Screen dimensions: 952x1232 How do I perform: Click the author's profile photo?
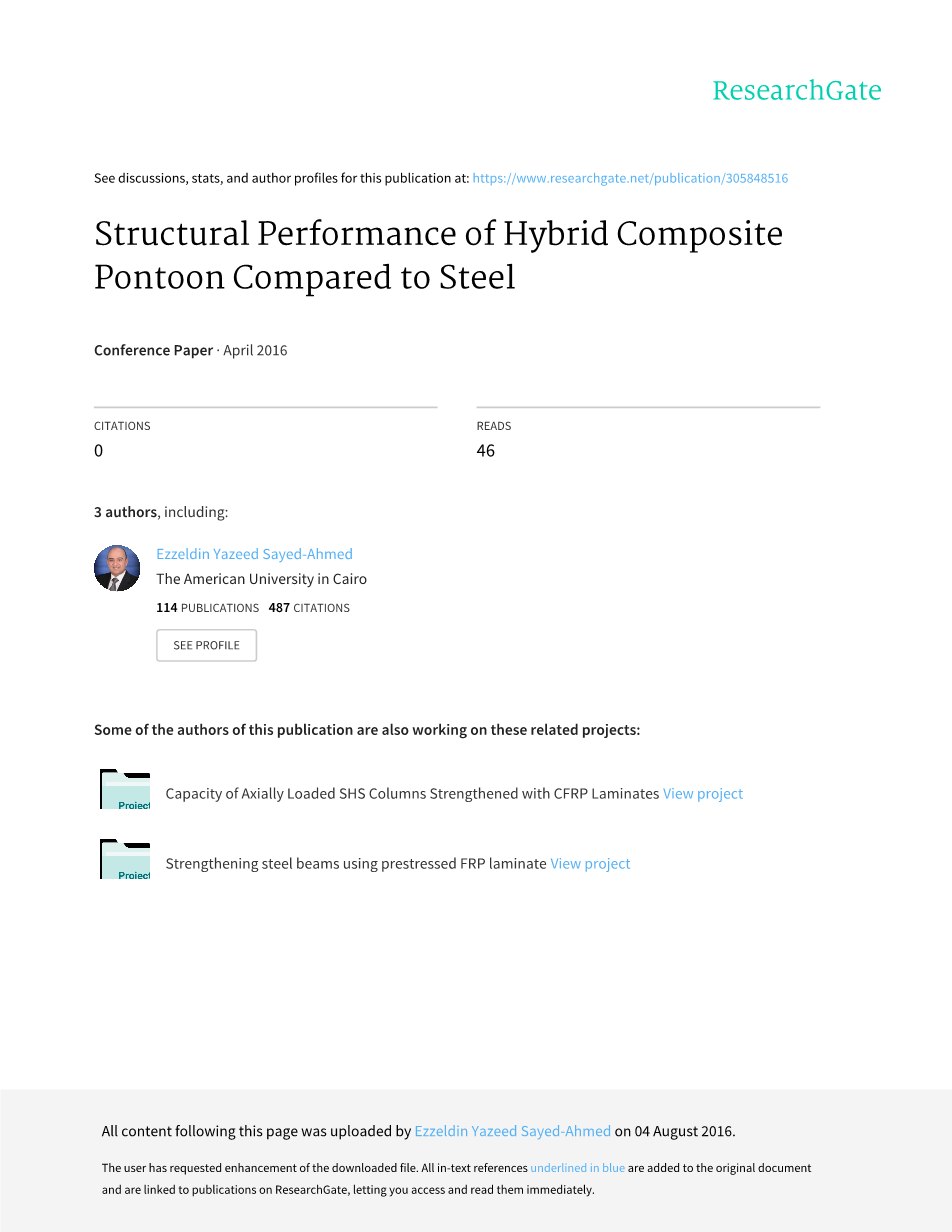coord(117,568)
